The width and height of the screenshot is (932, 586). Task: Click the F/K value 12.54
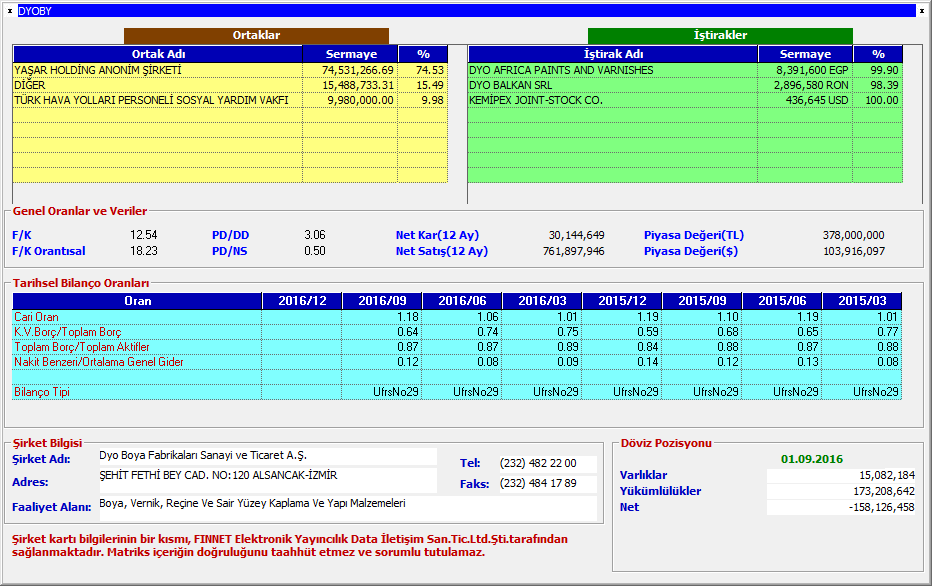144,235
